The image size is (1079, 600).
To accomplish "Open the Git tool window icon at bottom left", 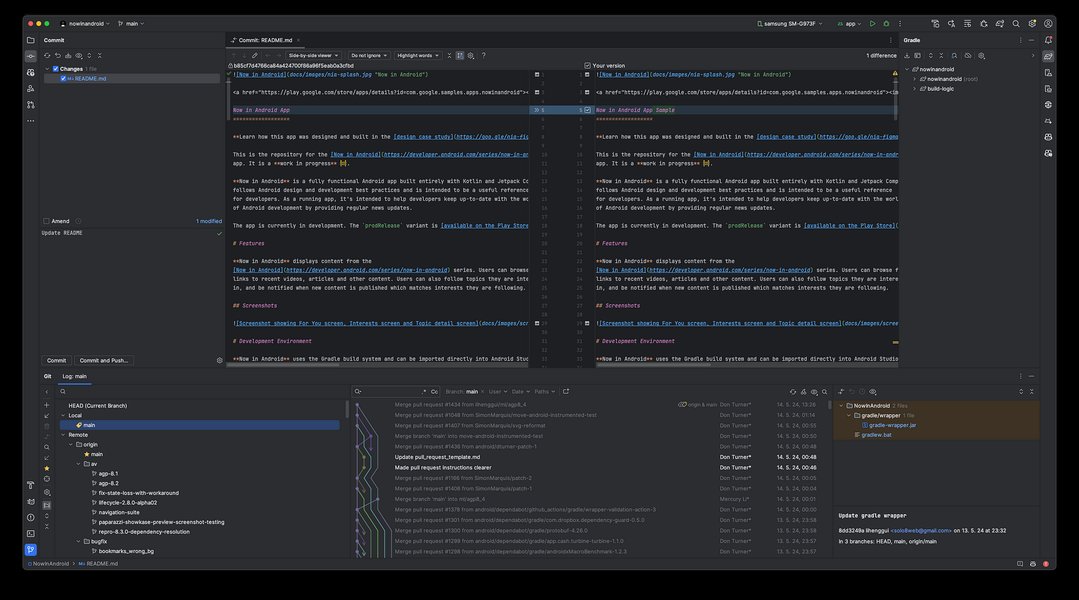I will tap(30, 550).
